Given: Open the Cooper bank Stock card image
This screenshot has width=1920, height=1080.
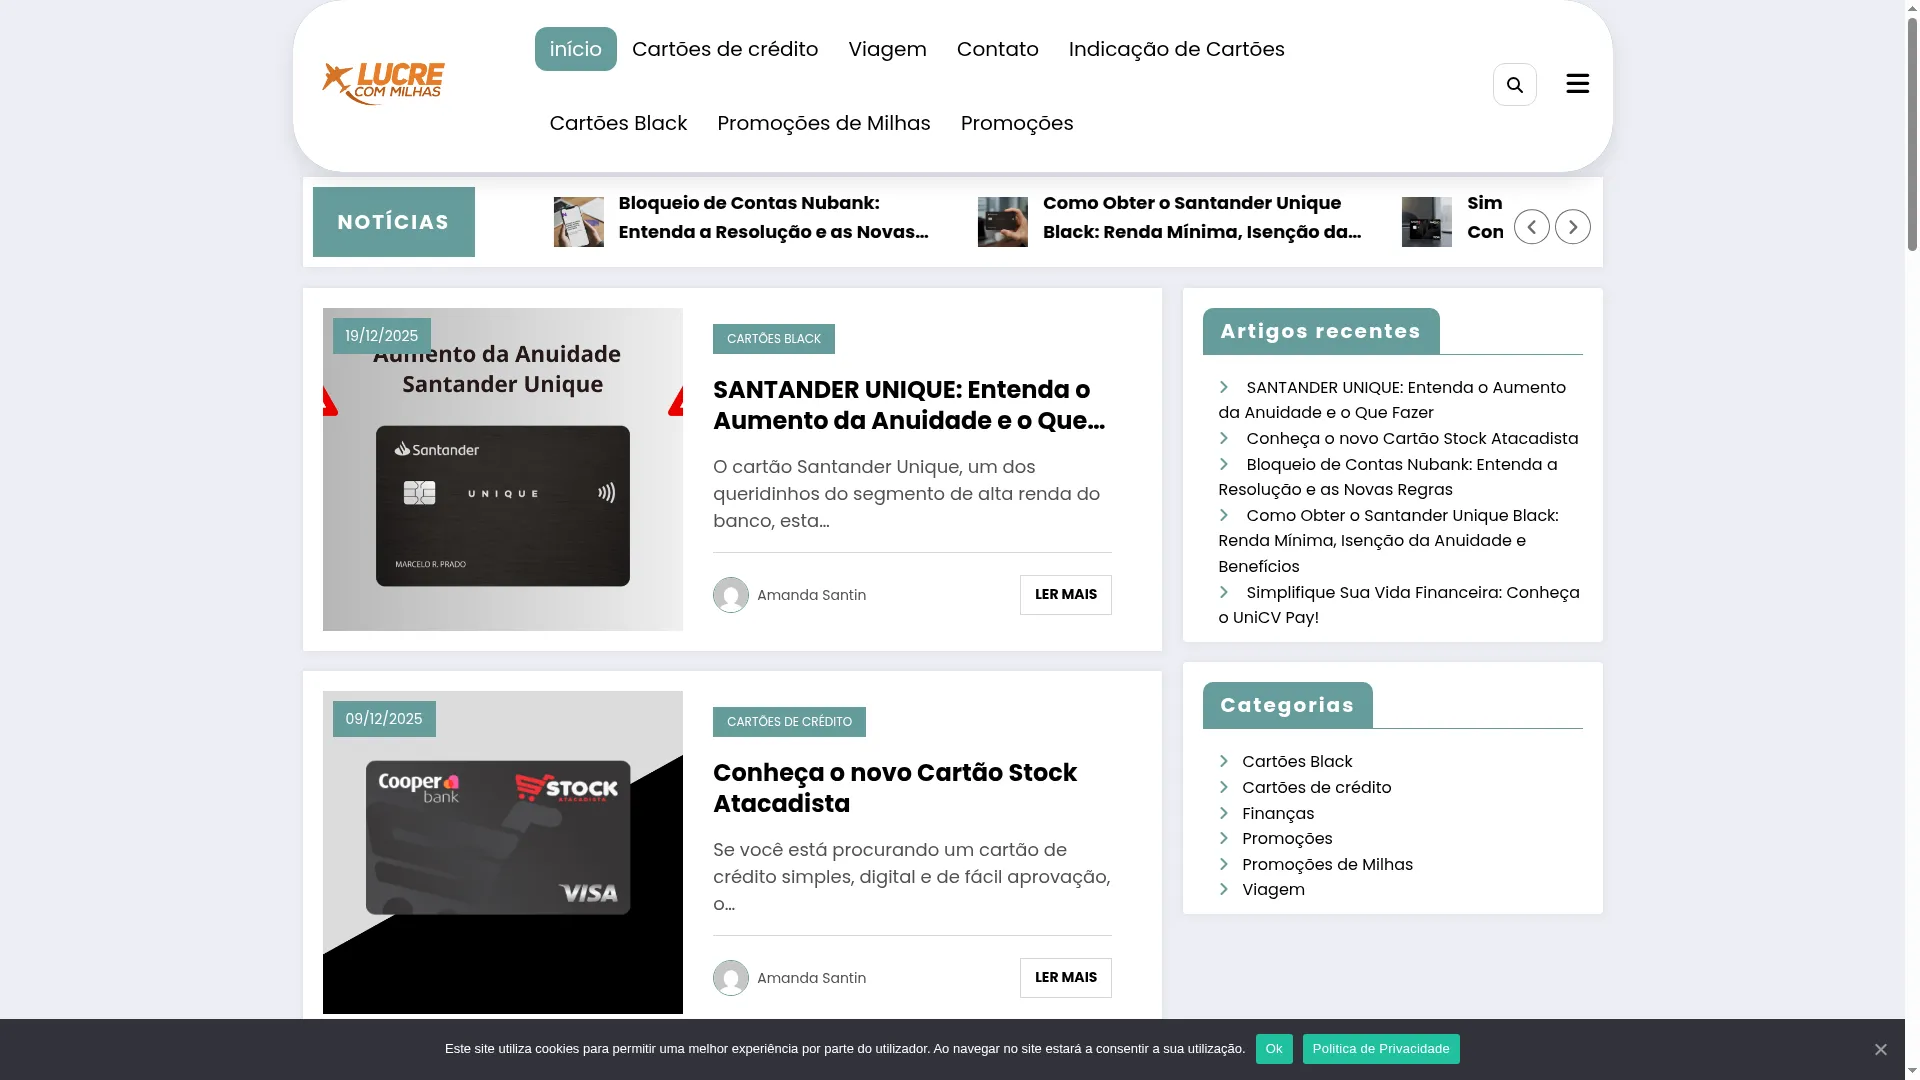Looking at the screenshot, I should 502,852.
